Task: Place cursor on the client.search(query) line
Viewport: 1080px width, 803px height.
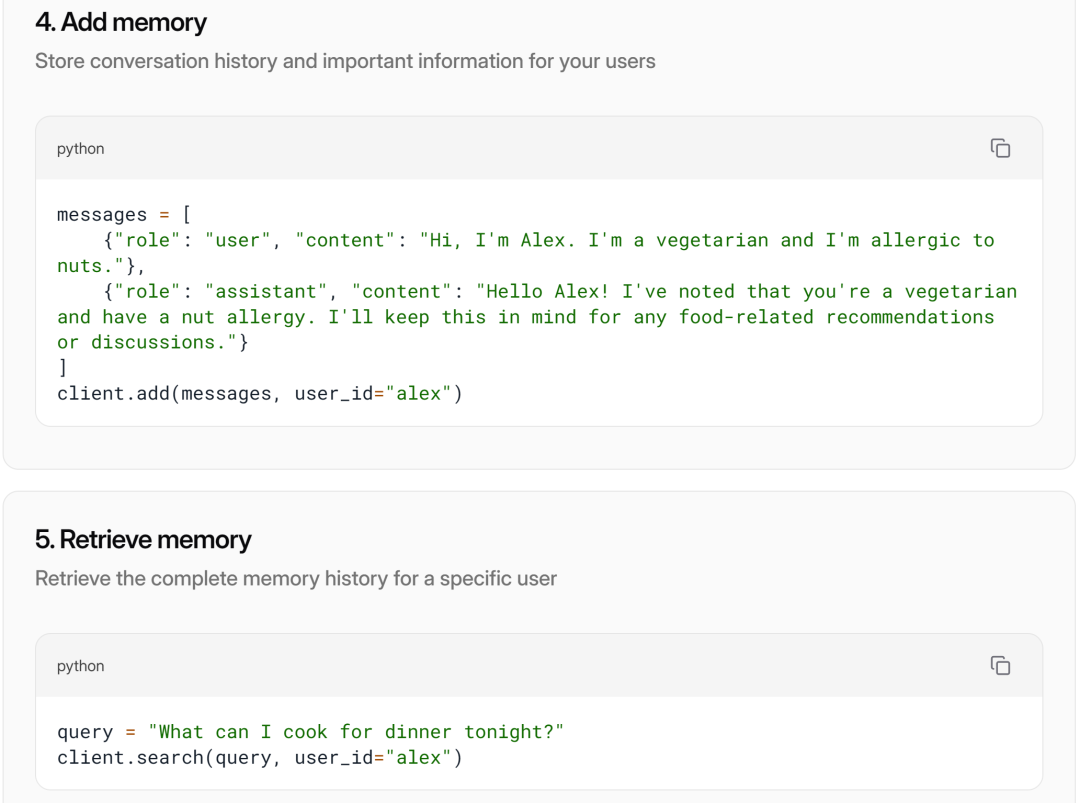Action: tap(259, 757)
